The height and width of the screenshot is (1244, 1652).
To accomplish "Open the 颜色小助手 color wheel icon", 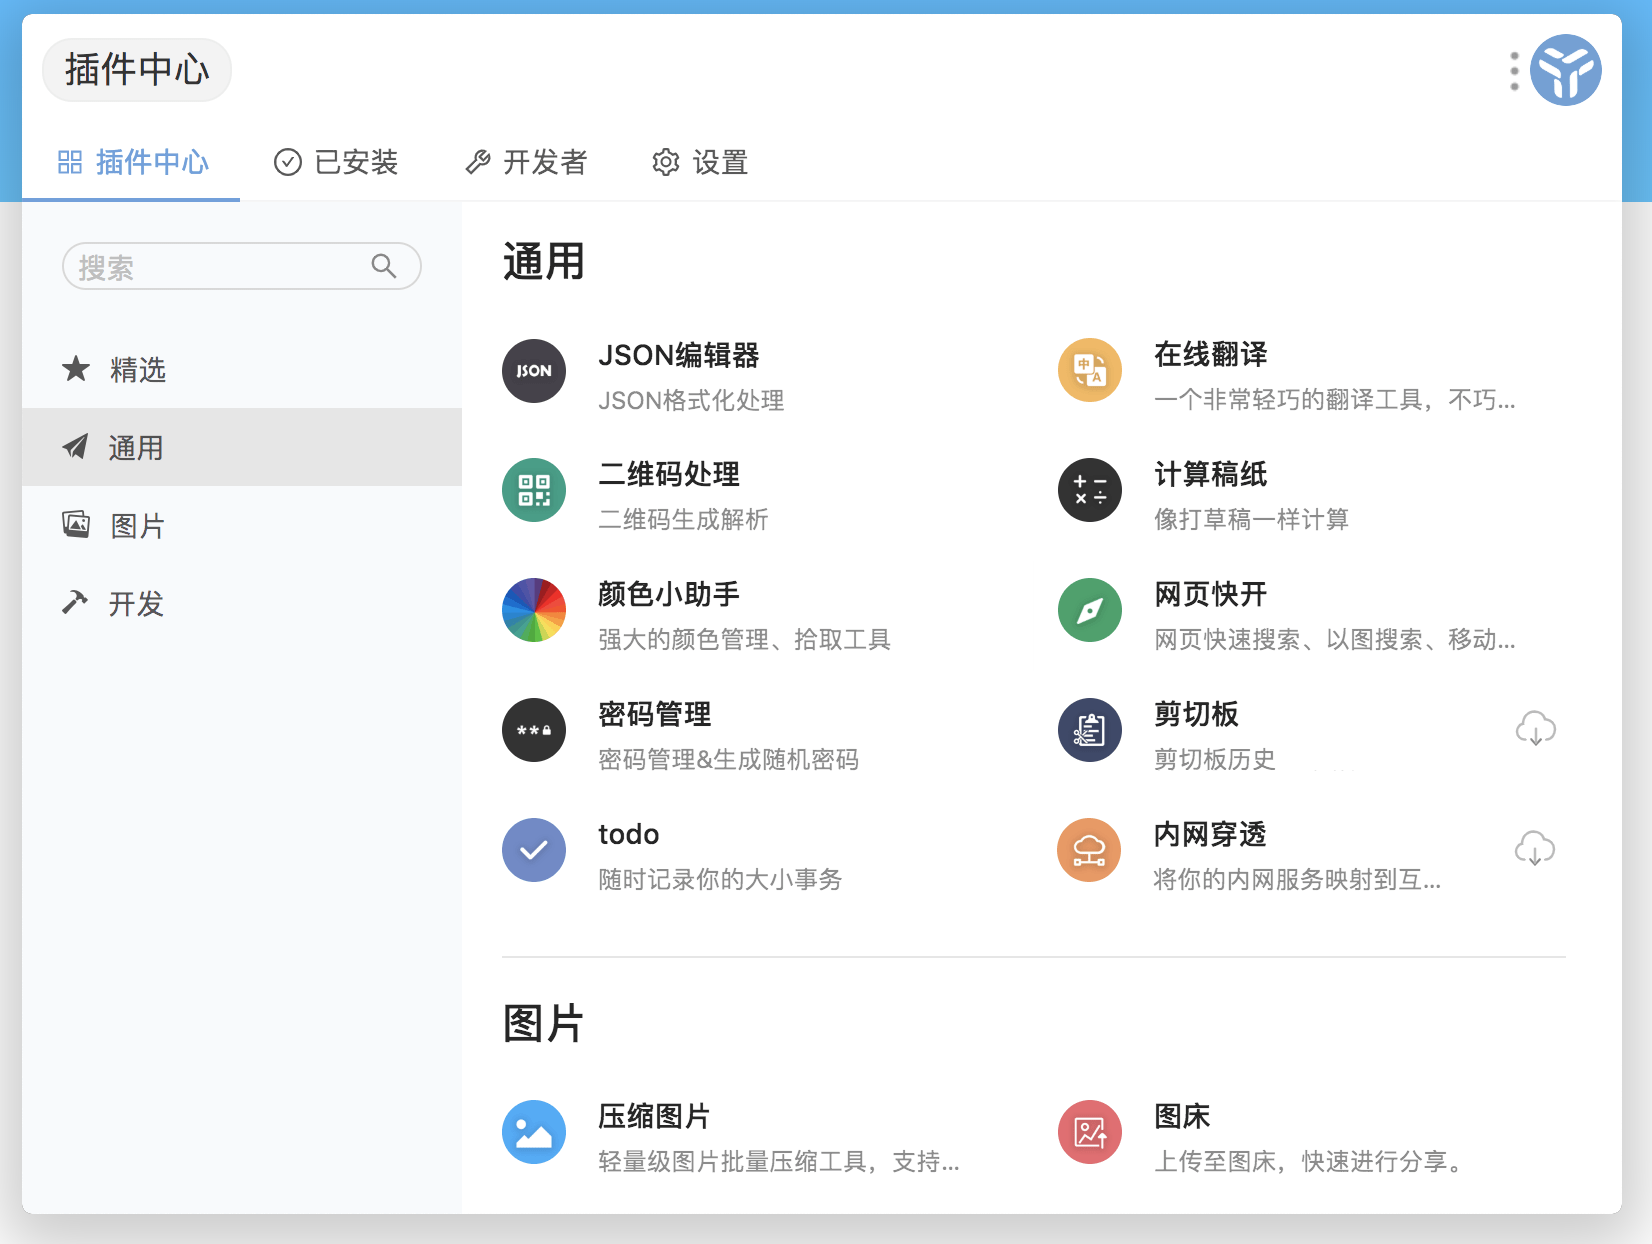I will point(534,610).
